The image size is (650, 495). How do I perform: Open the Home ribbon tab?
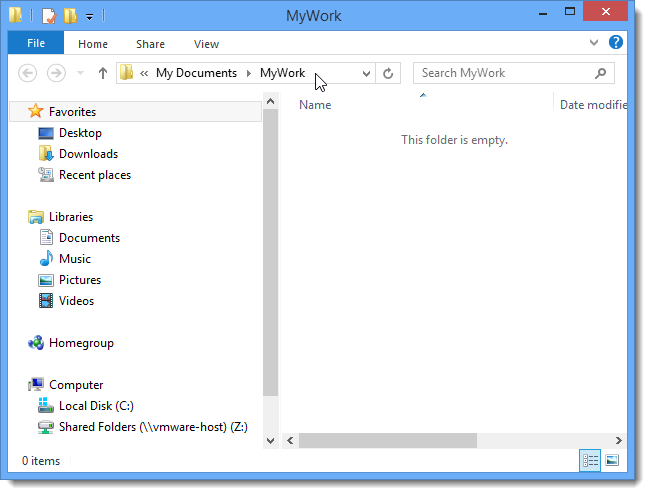(93, 44)
